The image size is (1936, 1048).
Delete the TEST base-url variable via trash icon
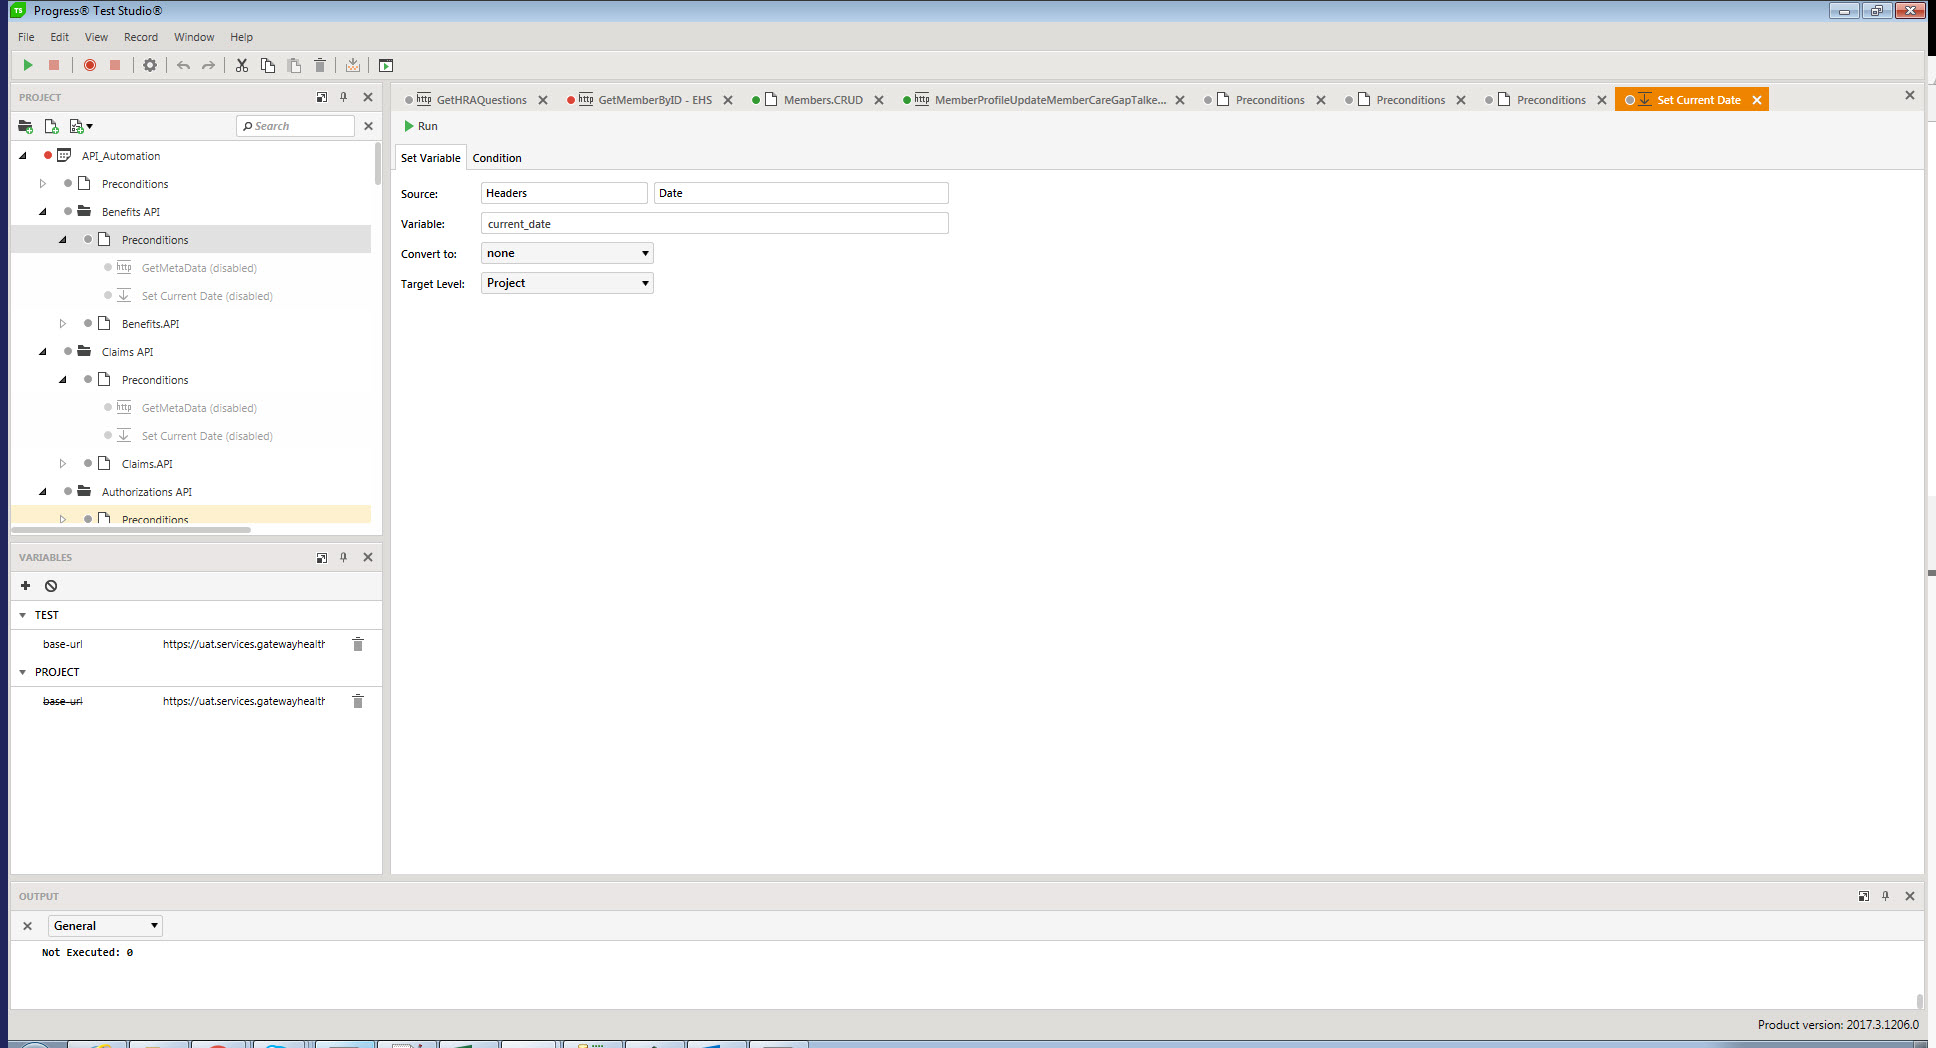(358, 644)
